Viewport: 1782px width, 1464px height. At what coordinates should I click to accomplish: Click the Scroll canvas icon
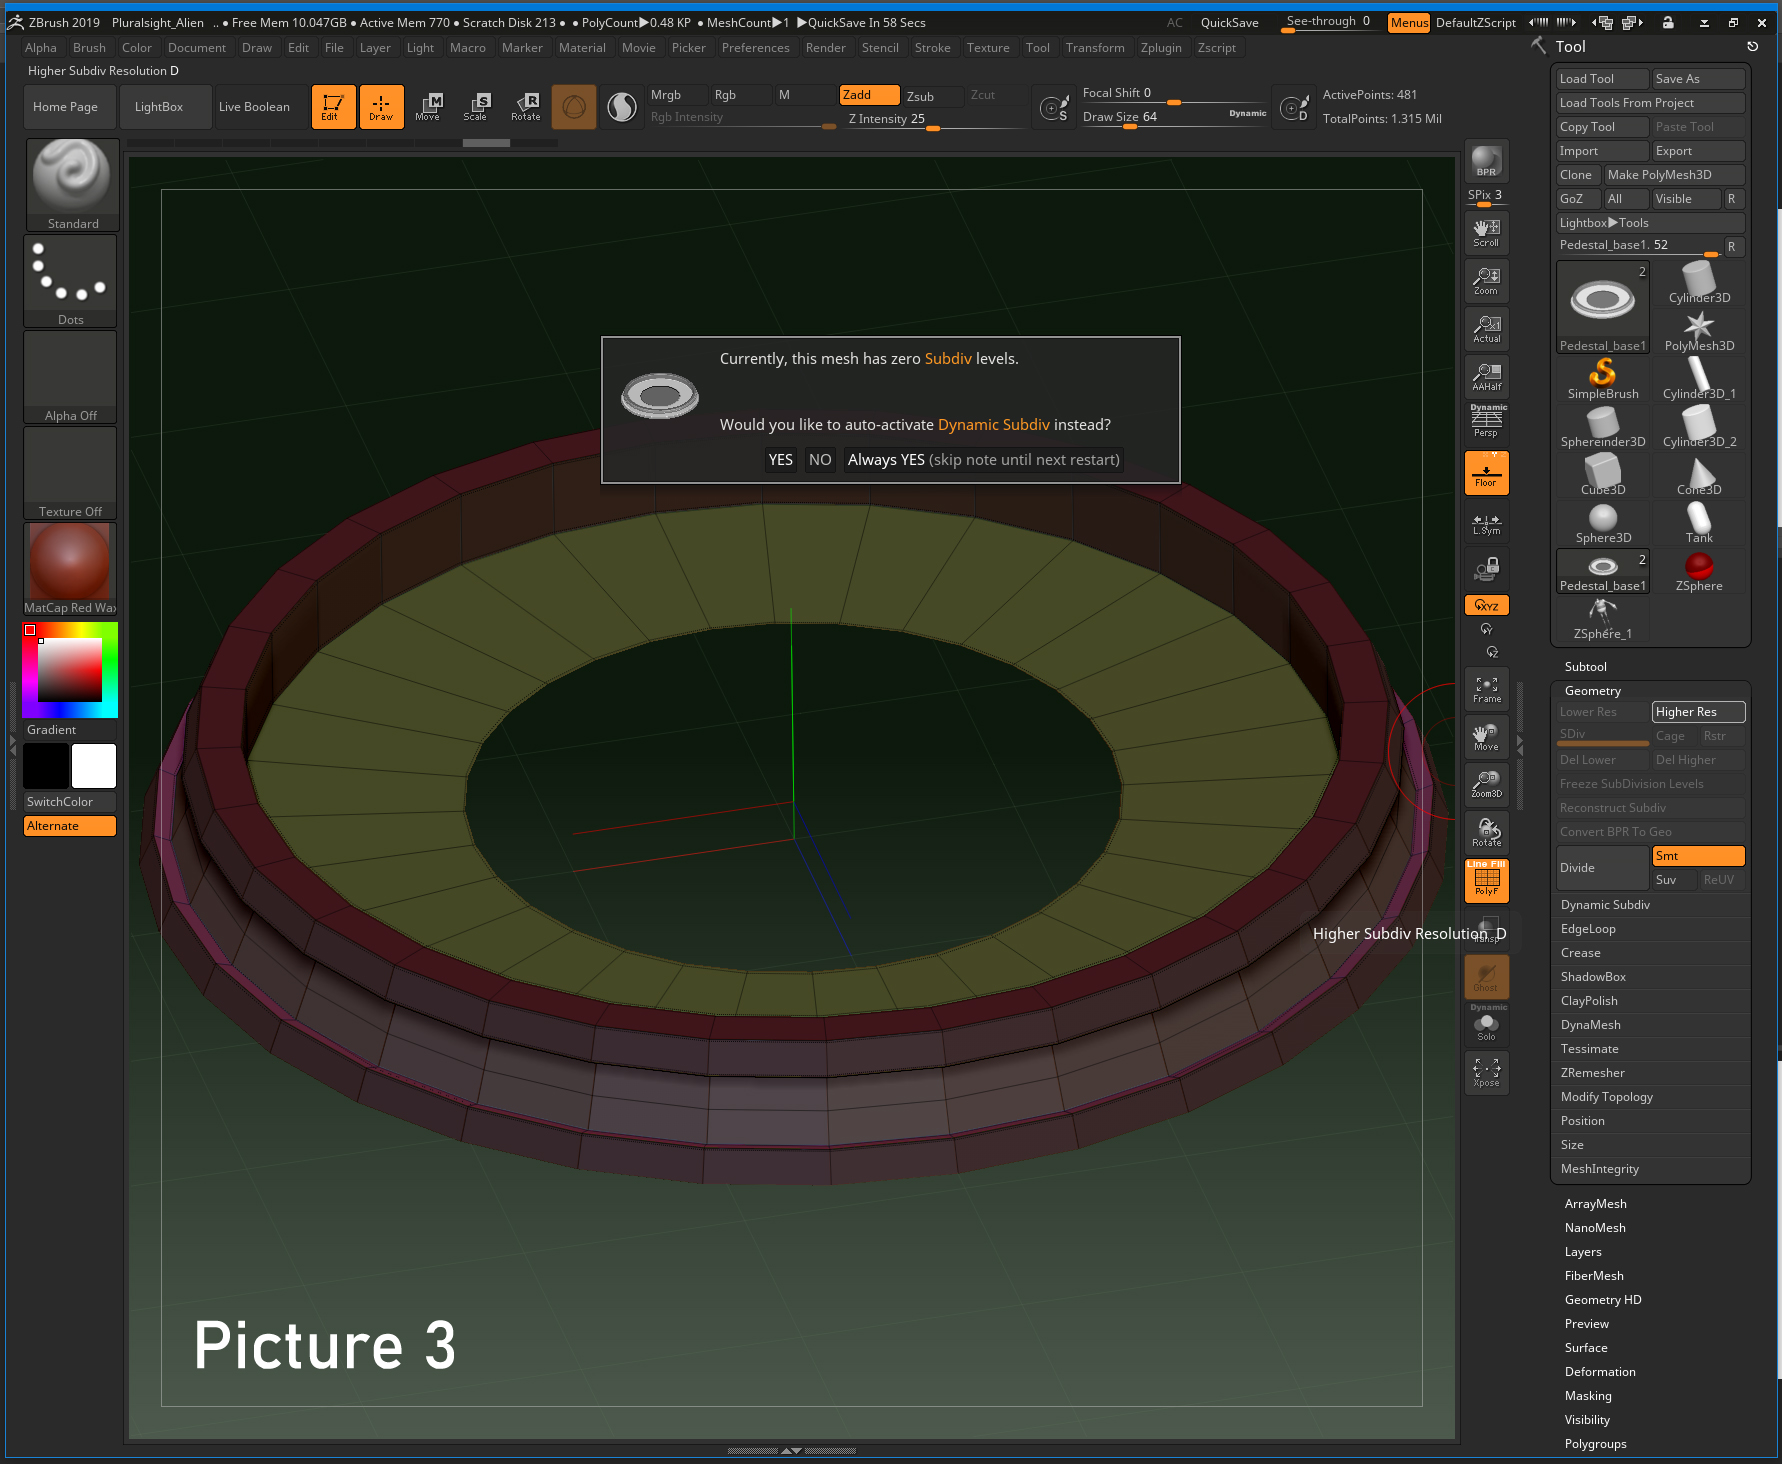(1486, 233)
